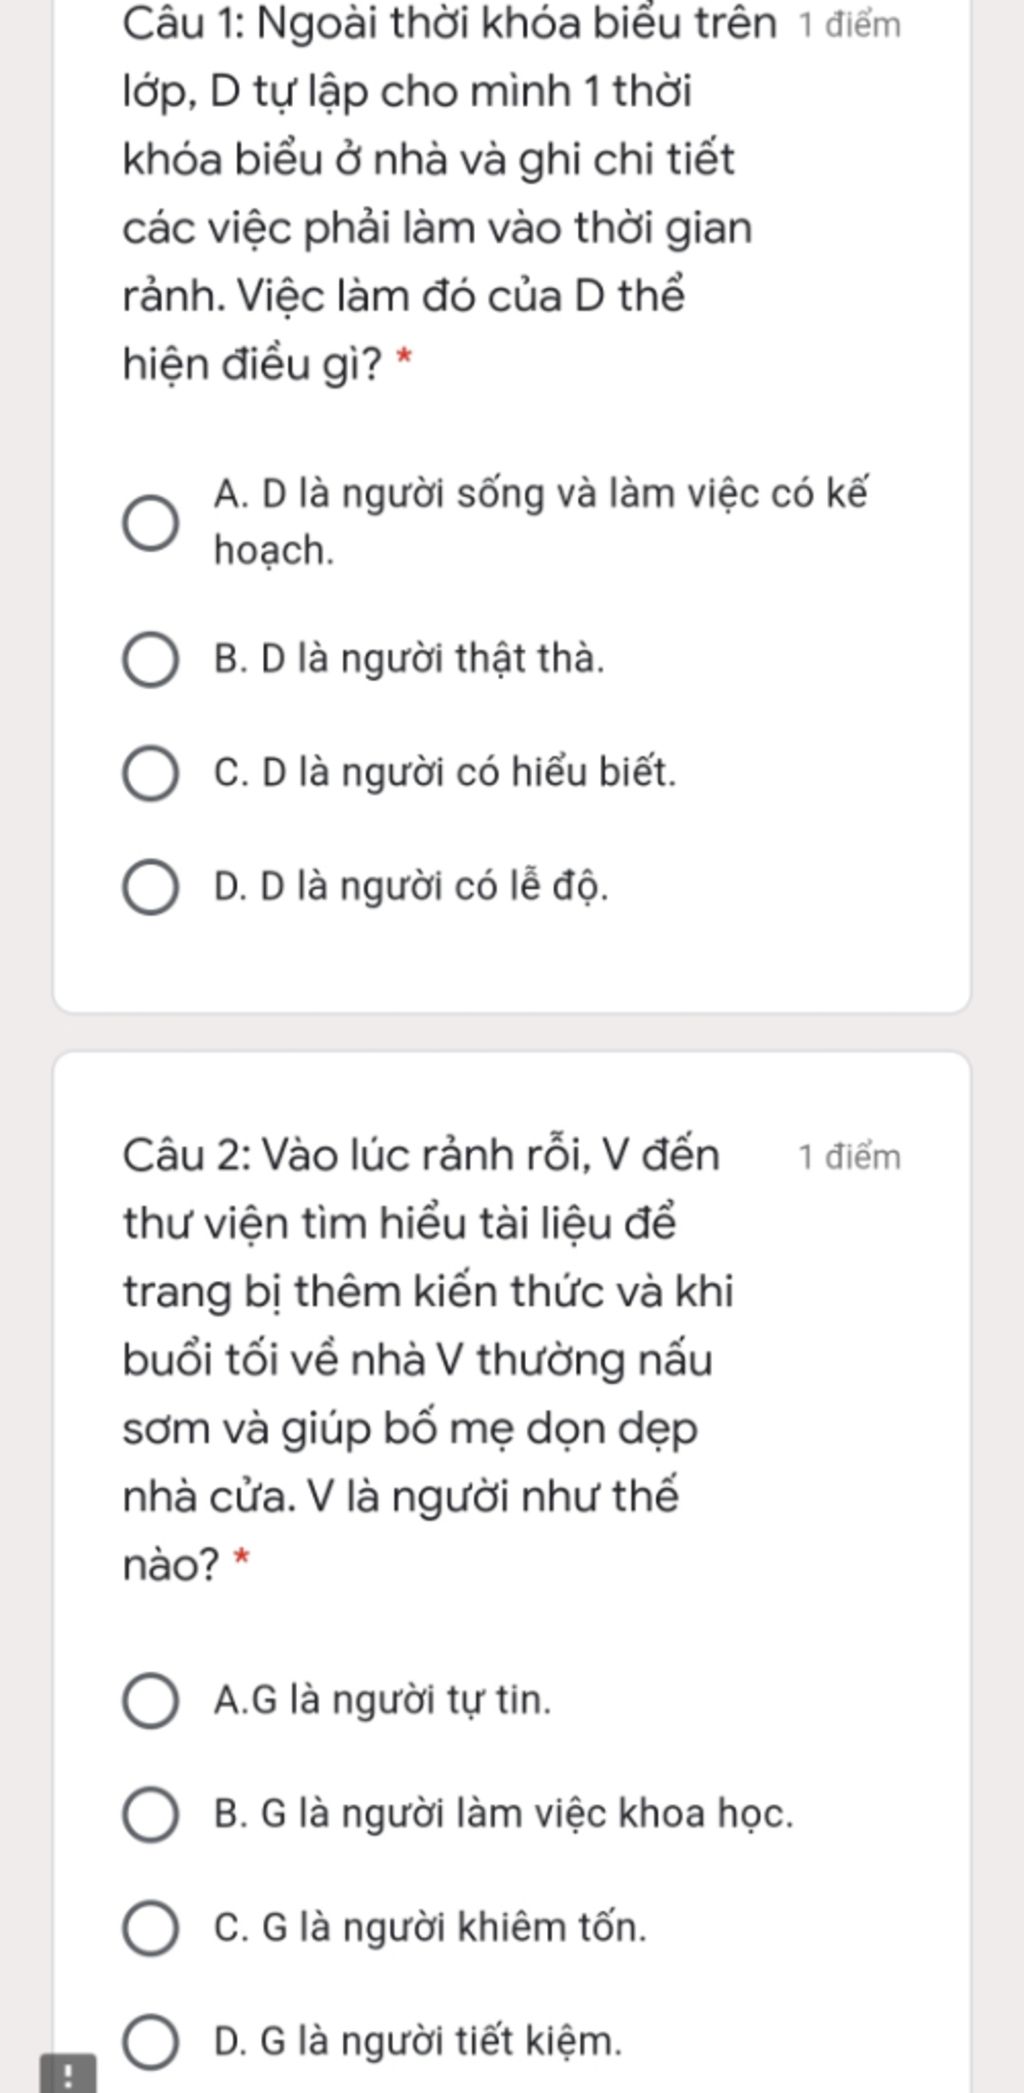The image size is (1024, 2093).
Task: Pick 'D. D là người có lễ độ'
Action: tap(151, 887)
